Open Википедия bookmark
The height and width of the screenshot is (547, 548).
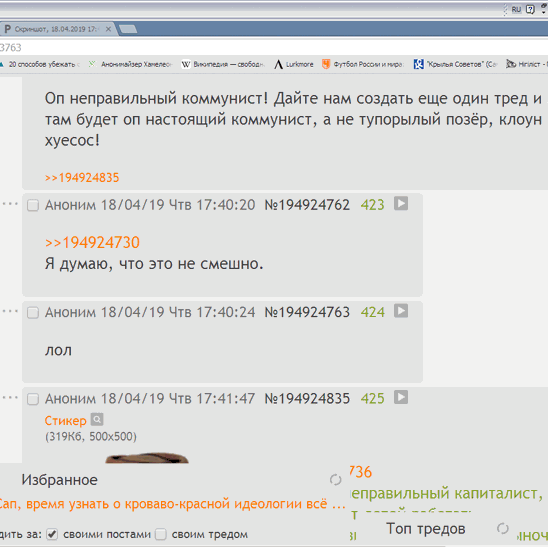tap(223, 64)
